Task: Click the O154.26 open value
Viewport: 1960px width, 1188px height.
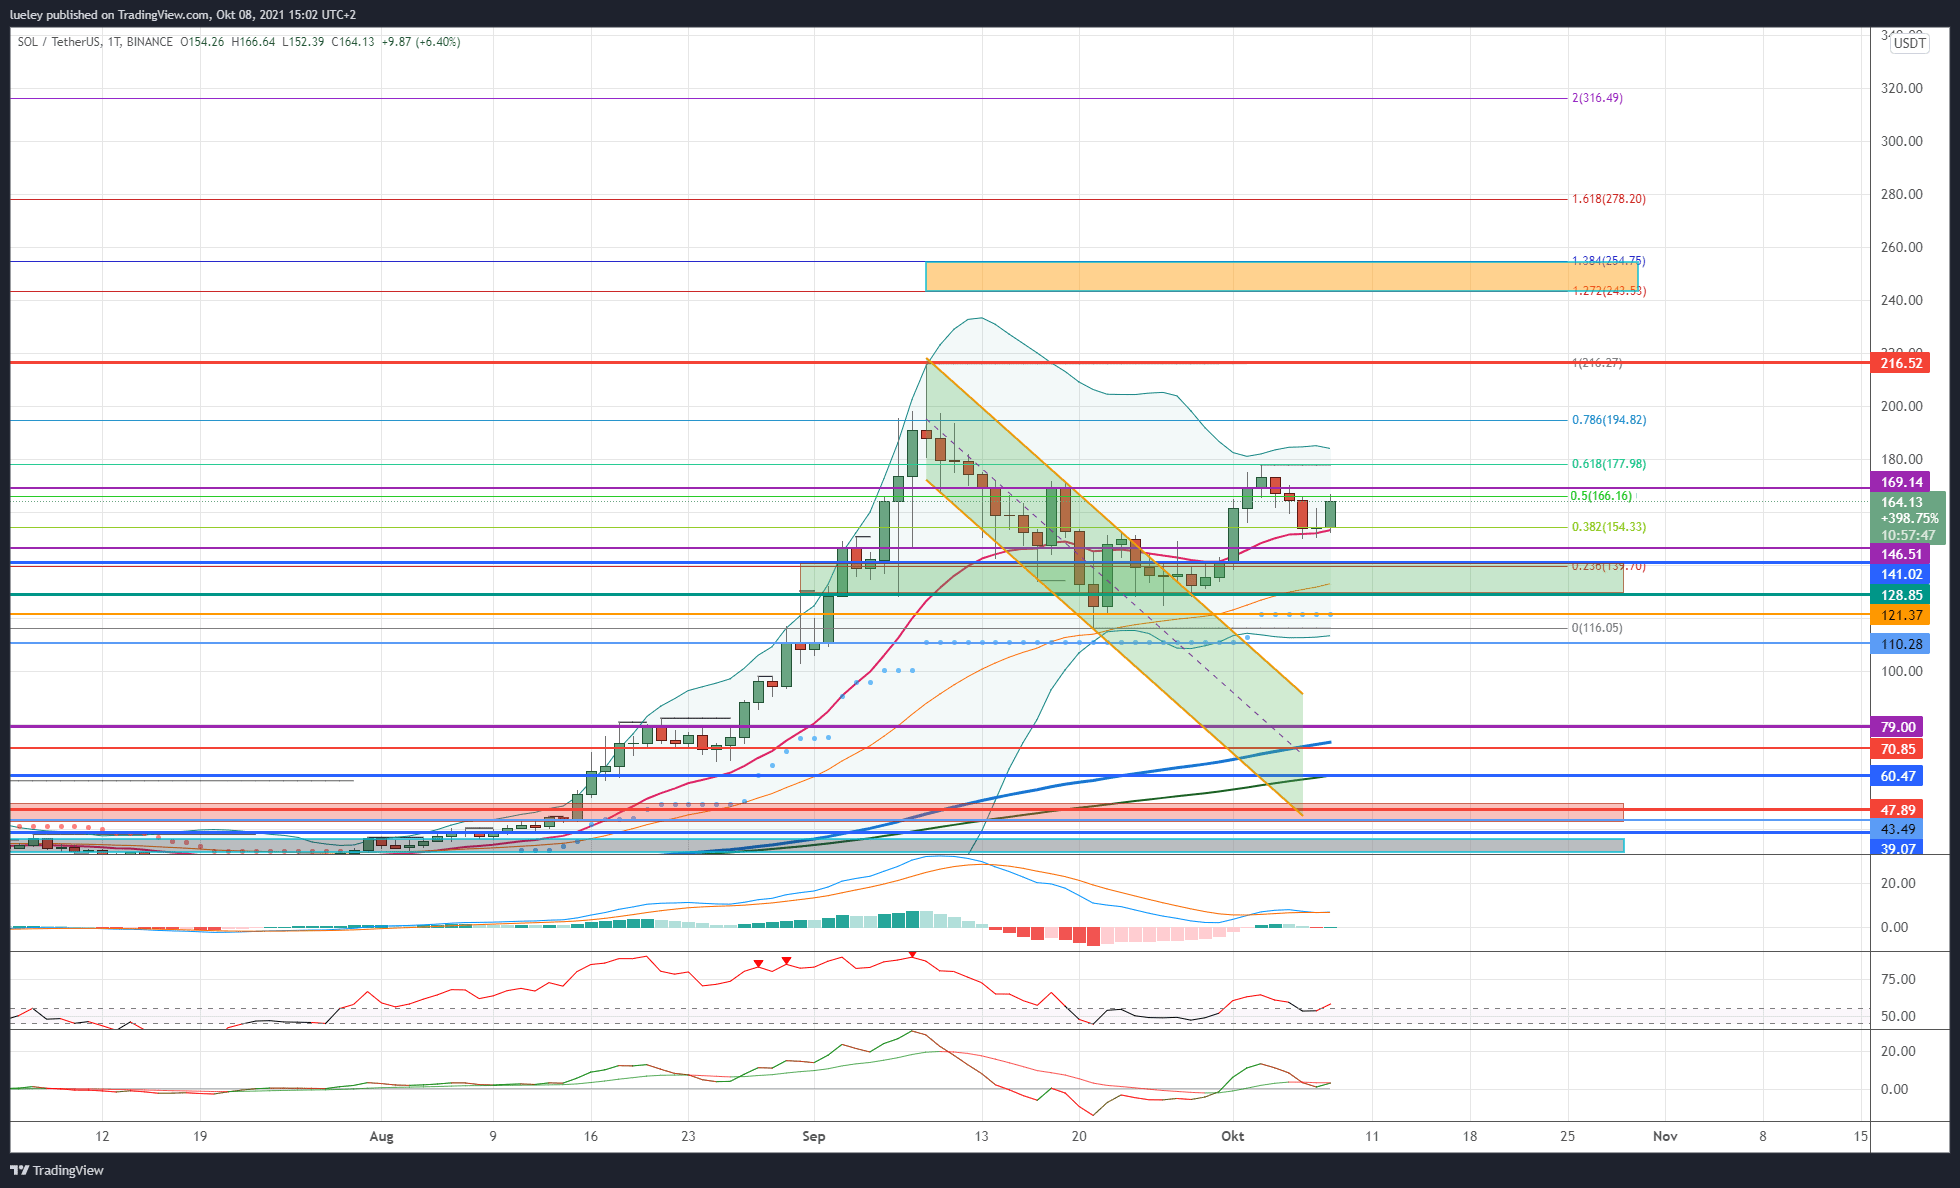Action: pos(202,42)
